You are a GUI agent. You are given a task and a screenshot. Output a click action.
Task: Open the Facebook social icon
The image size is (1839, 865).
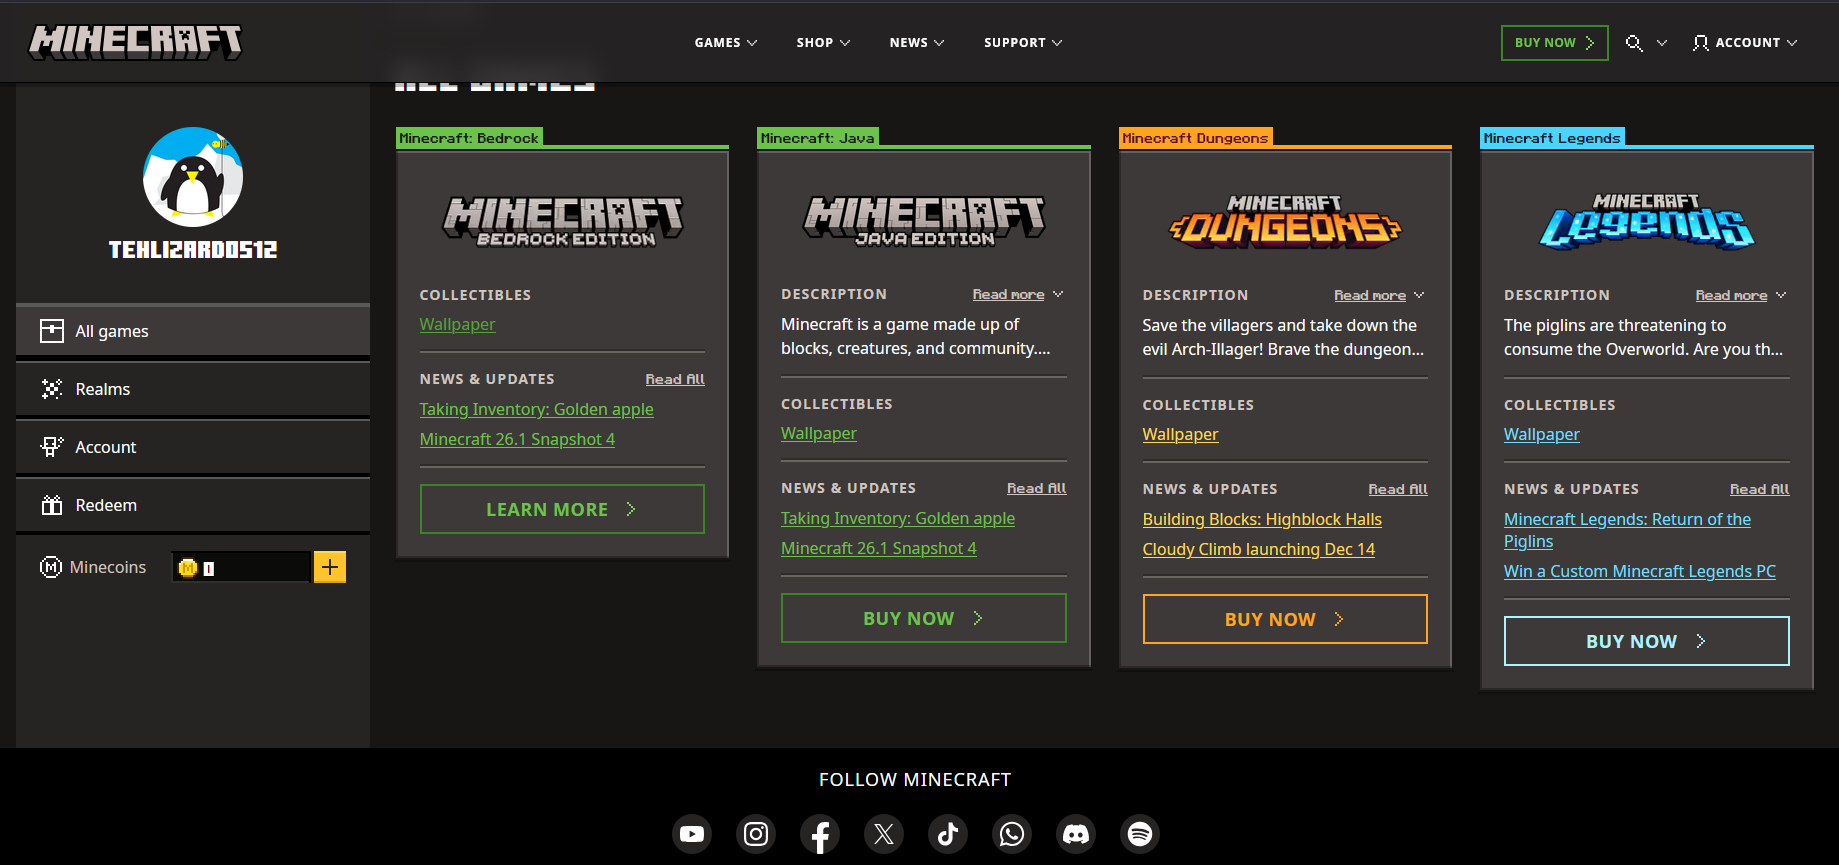click(x=820, y=834)
